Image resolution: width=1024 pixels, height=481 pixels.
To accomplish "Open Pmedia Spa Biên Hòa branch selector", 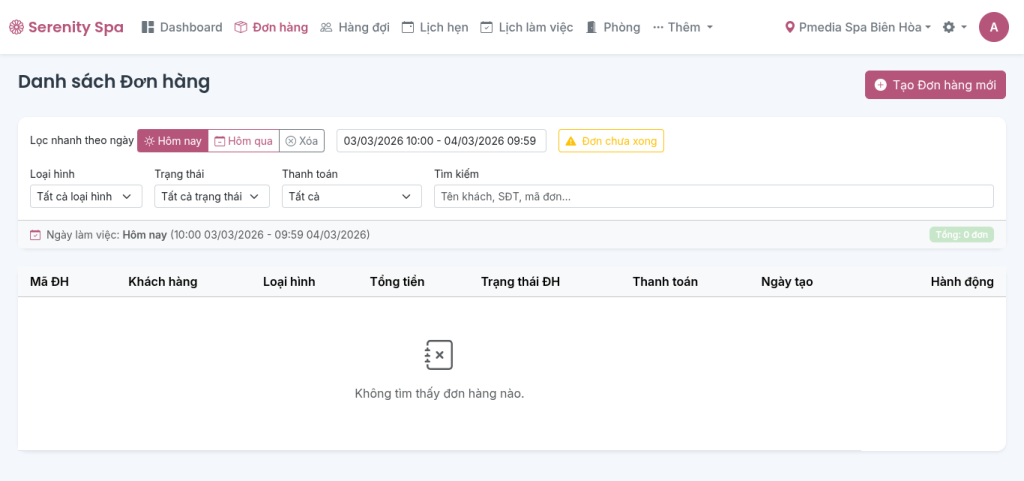I will pos(858,27).
